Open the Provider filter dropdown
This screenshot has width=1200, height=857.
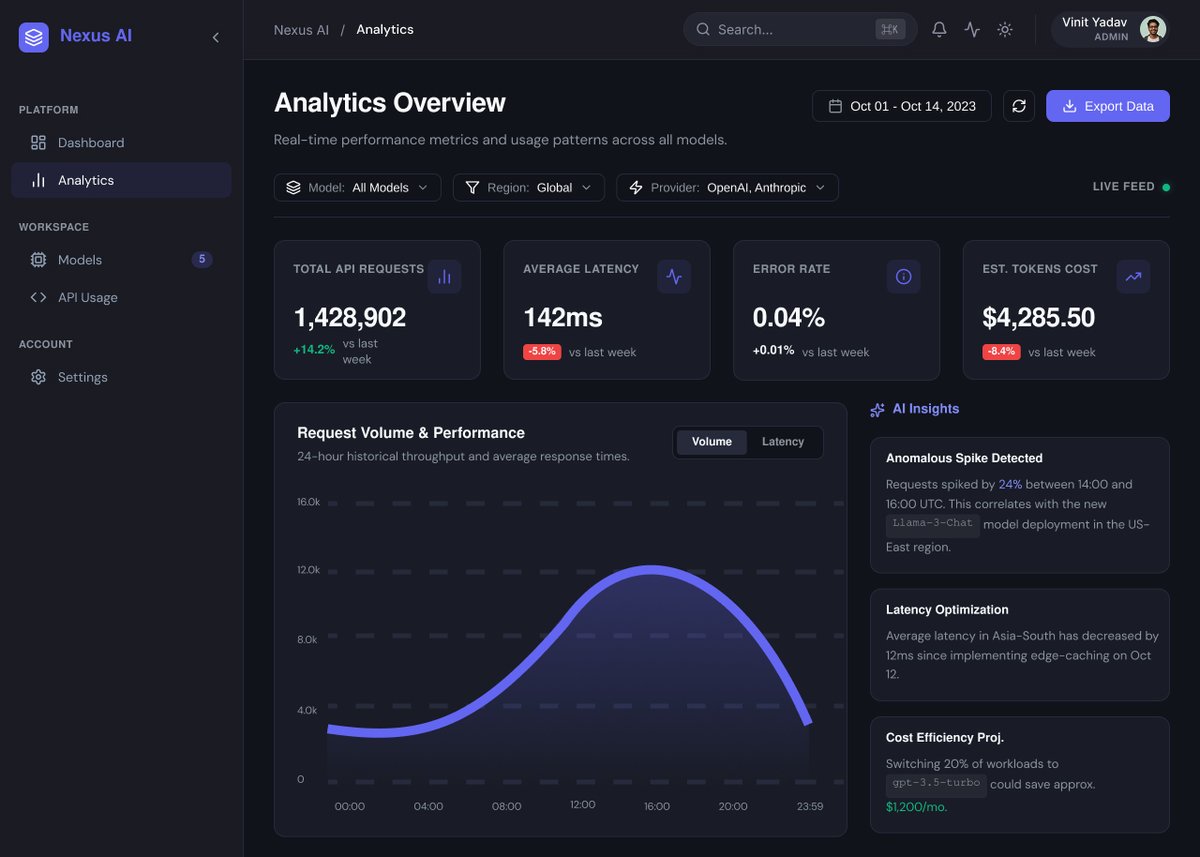(x=727, y=187)
